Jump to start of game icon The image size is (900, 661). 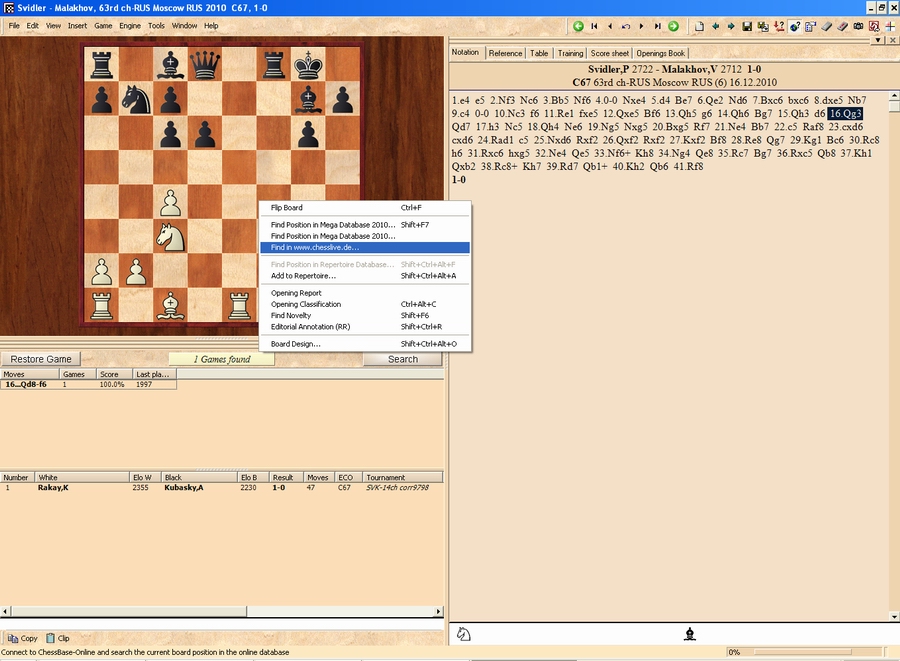pos(594,26)
